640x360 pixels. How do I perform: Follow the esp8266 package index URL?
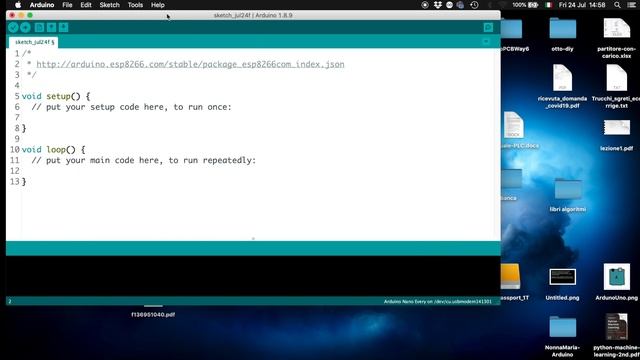point(190,64)
